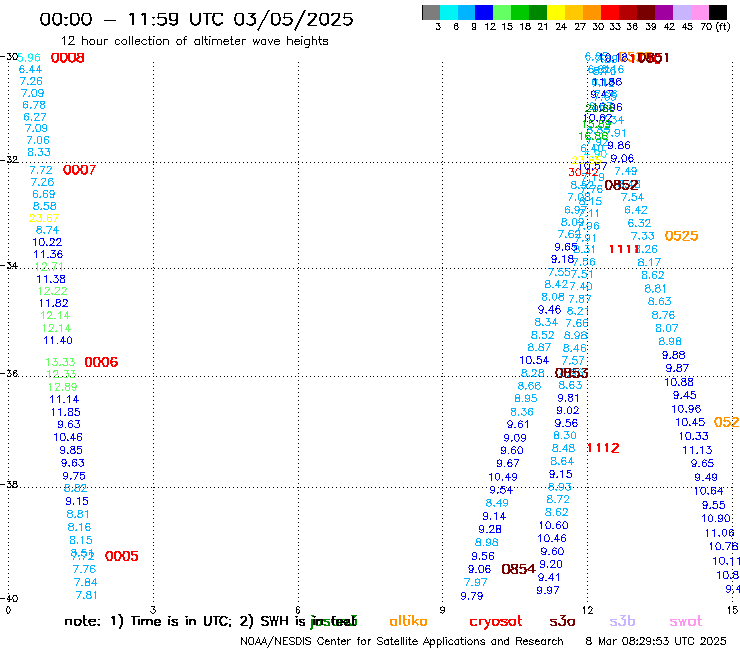Screen dimensions: 740x650
Task: Click the 0008 time label
Action: [67, 58]
